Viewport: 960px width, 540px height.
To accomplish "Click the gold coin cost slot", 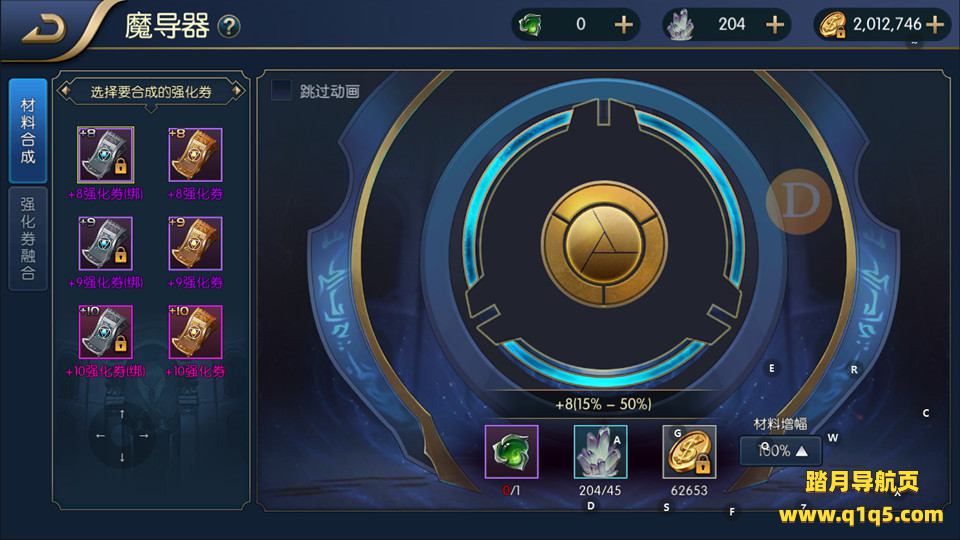I will click(x=689, y=452).
